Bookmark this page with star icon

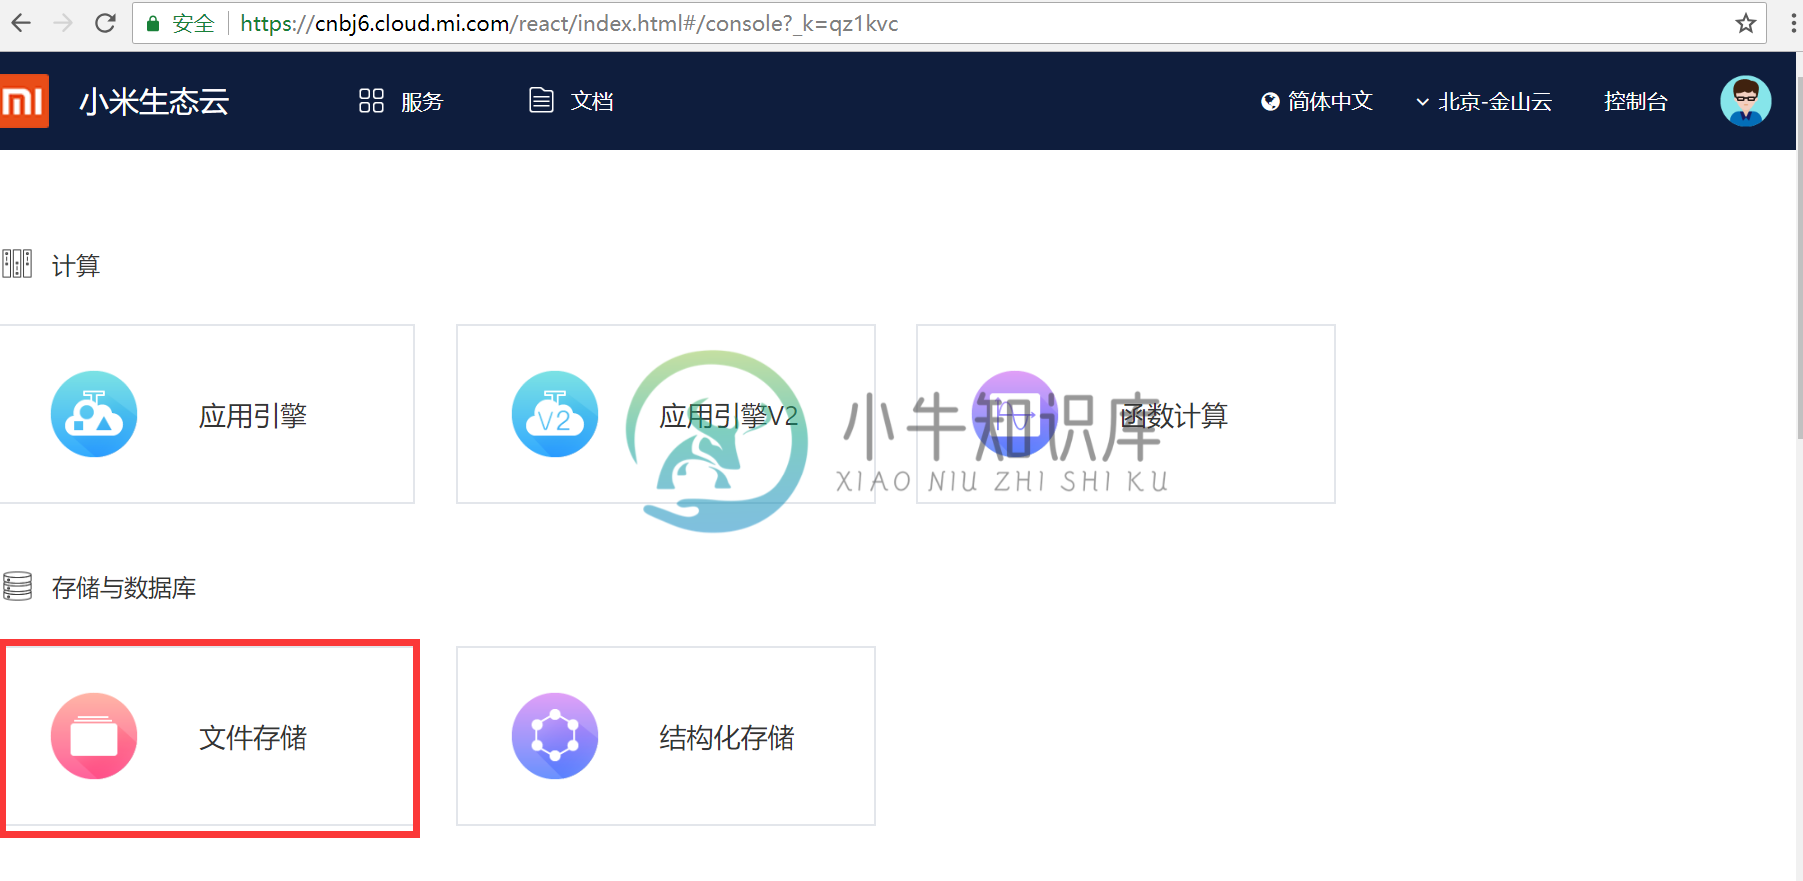tap(1746, 23)
